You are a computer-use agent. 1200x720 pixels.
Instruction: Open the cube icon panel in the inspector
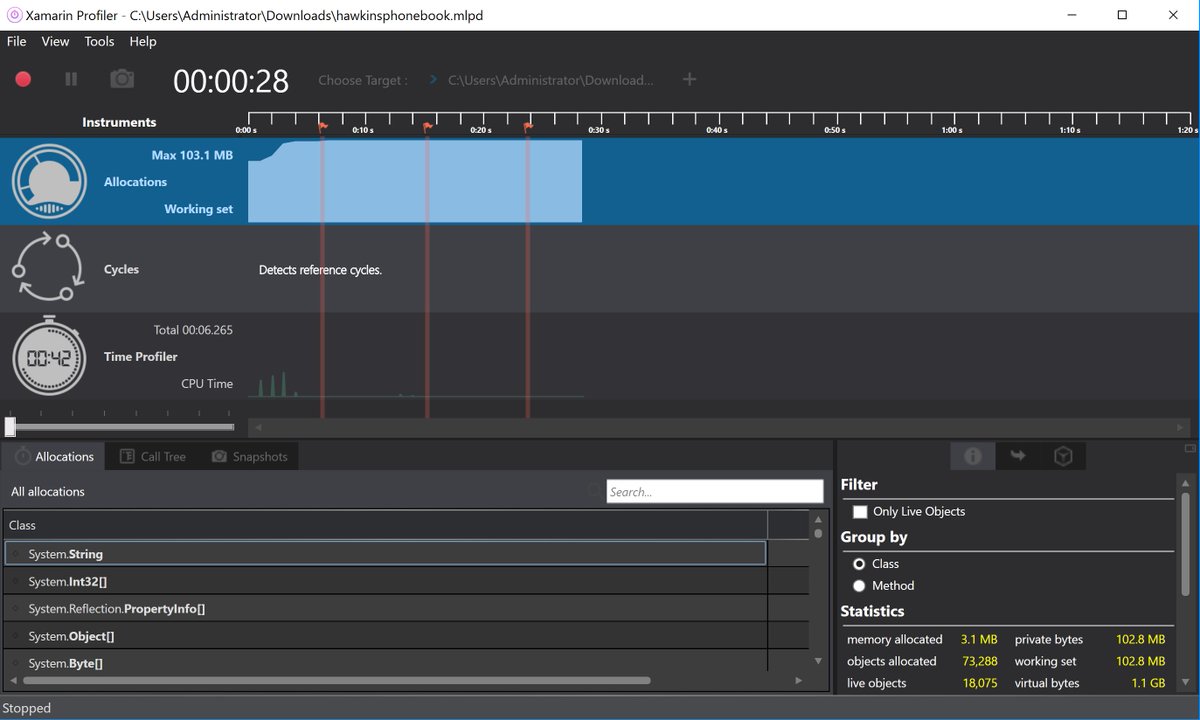tap(1063, 456)
